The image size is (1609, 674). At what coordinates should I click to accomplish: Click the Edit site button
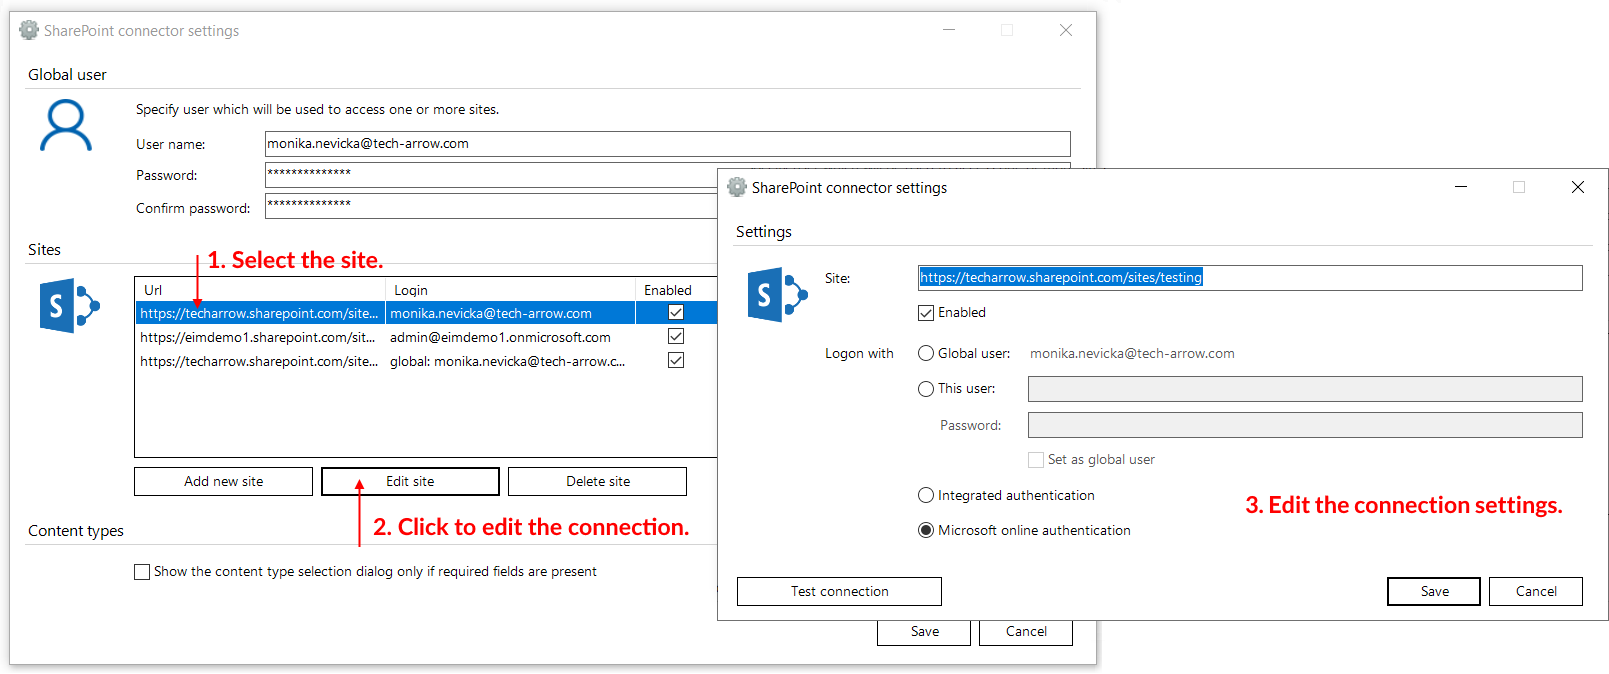tap(410, 481)
